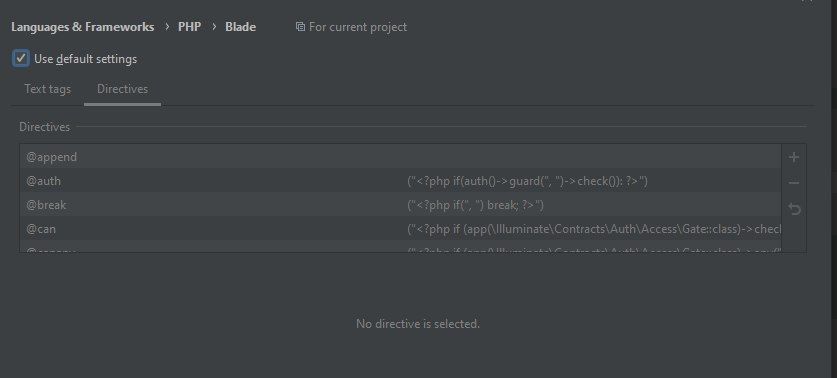Image resolution: width=837 pixels, height=378 pixels.
Task: Switch to the Text tags tab
Action: click(x=48, y=89)
